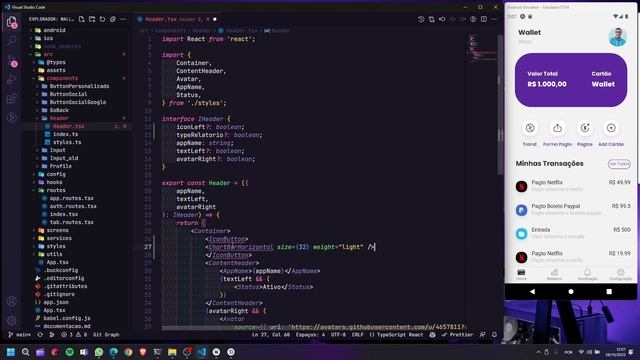Select Home tab in app bottom bar

(521, 275)
